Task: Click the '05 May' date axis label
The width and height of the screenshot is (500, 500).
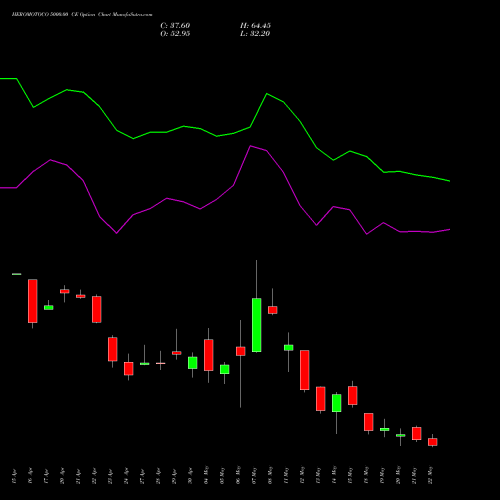Action: (222, 475)
